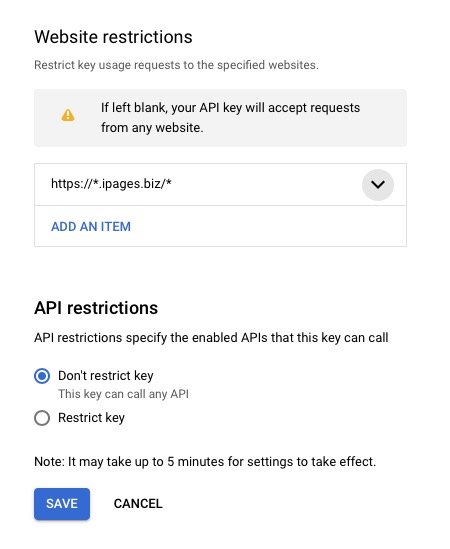Select the Don't restrict key radio button

pos(42,376)
